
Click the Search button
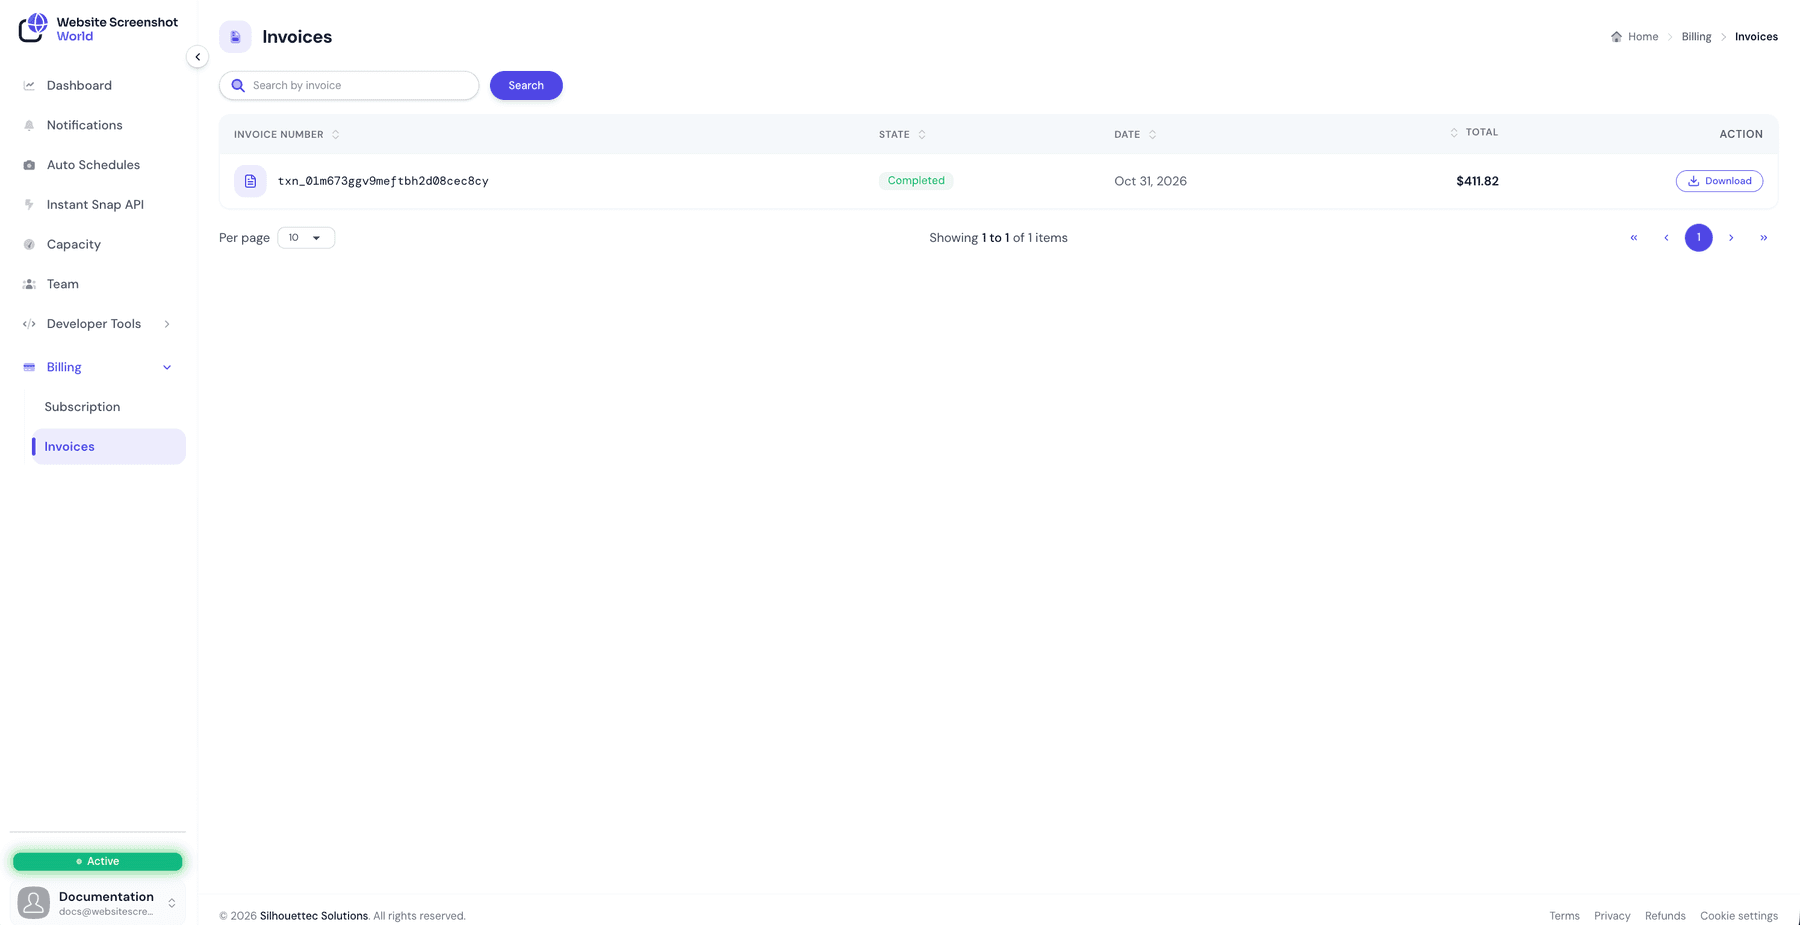[526, 85]
